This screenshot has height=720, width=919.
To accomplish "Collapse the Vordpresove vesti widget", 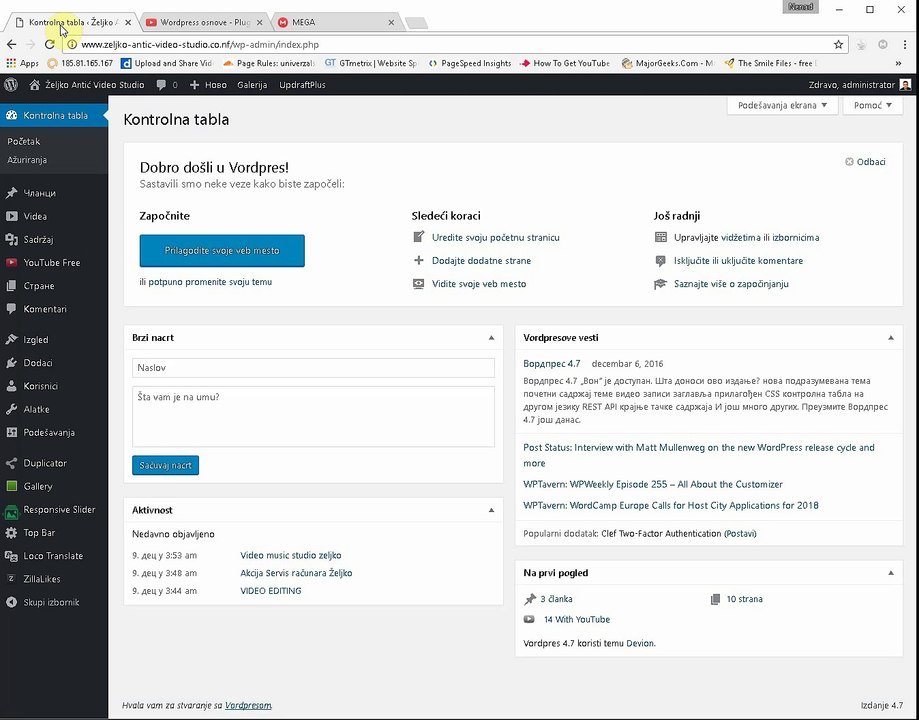I will tap(891, 338).
